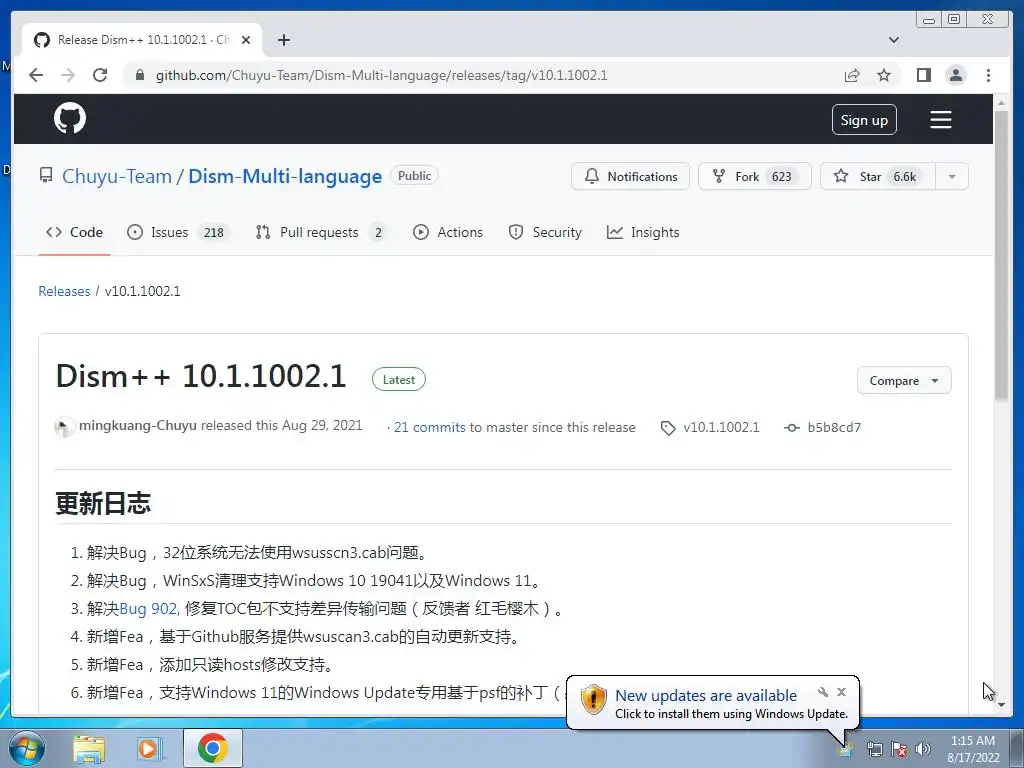Open Notifications button
The image size is (1024, 768).
point(630,176)
